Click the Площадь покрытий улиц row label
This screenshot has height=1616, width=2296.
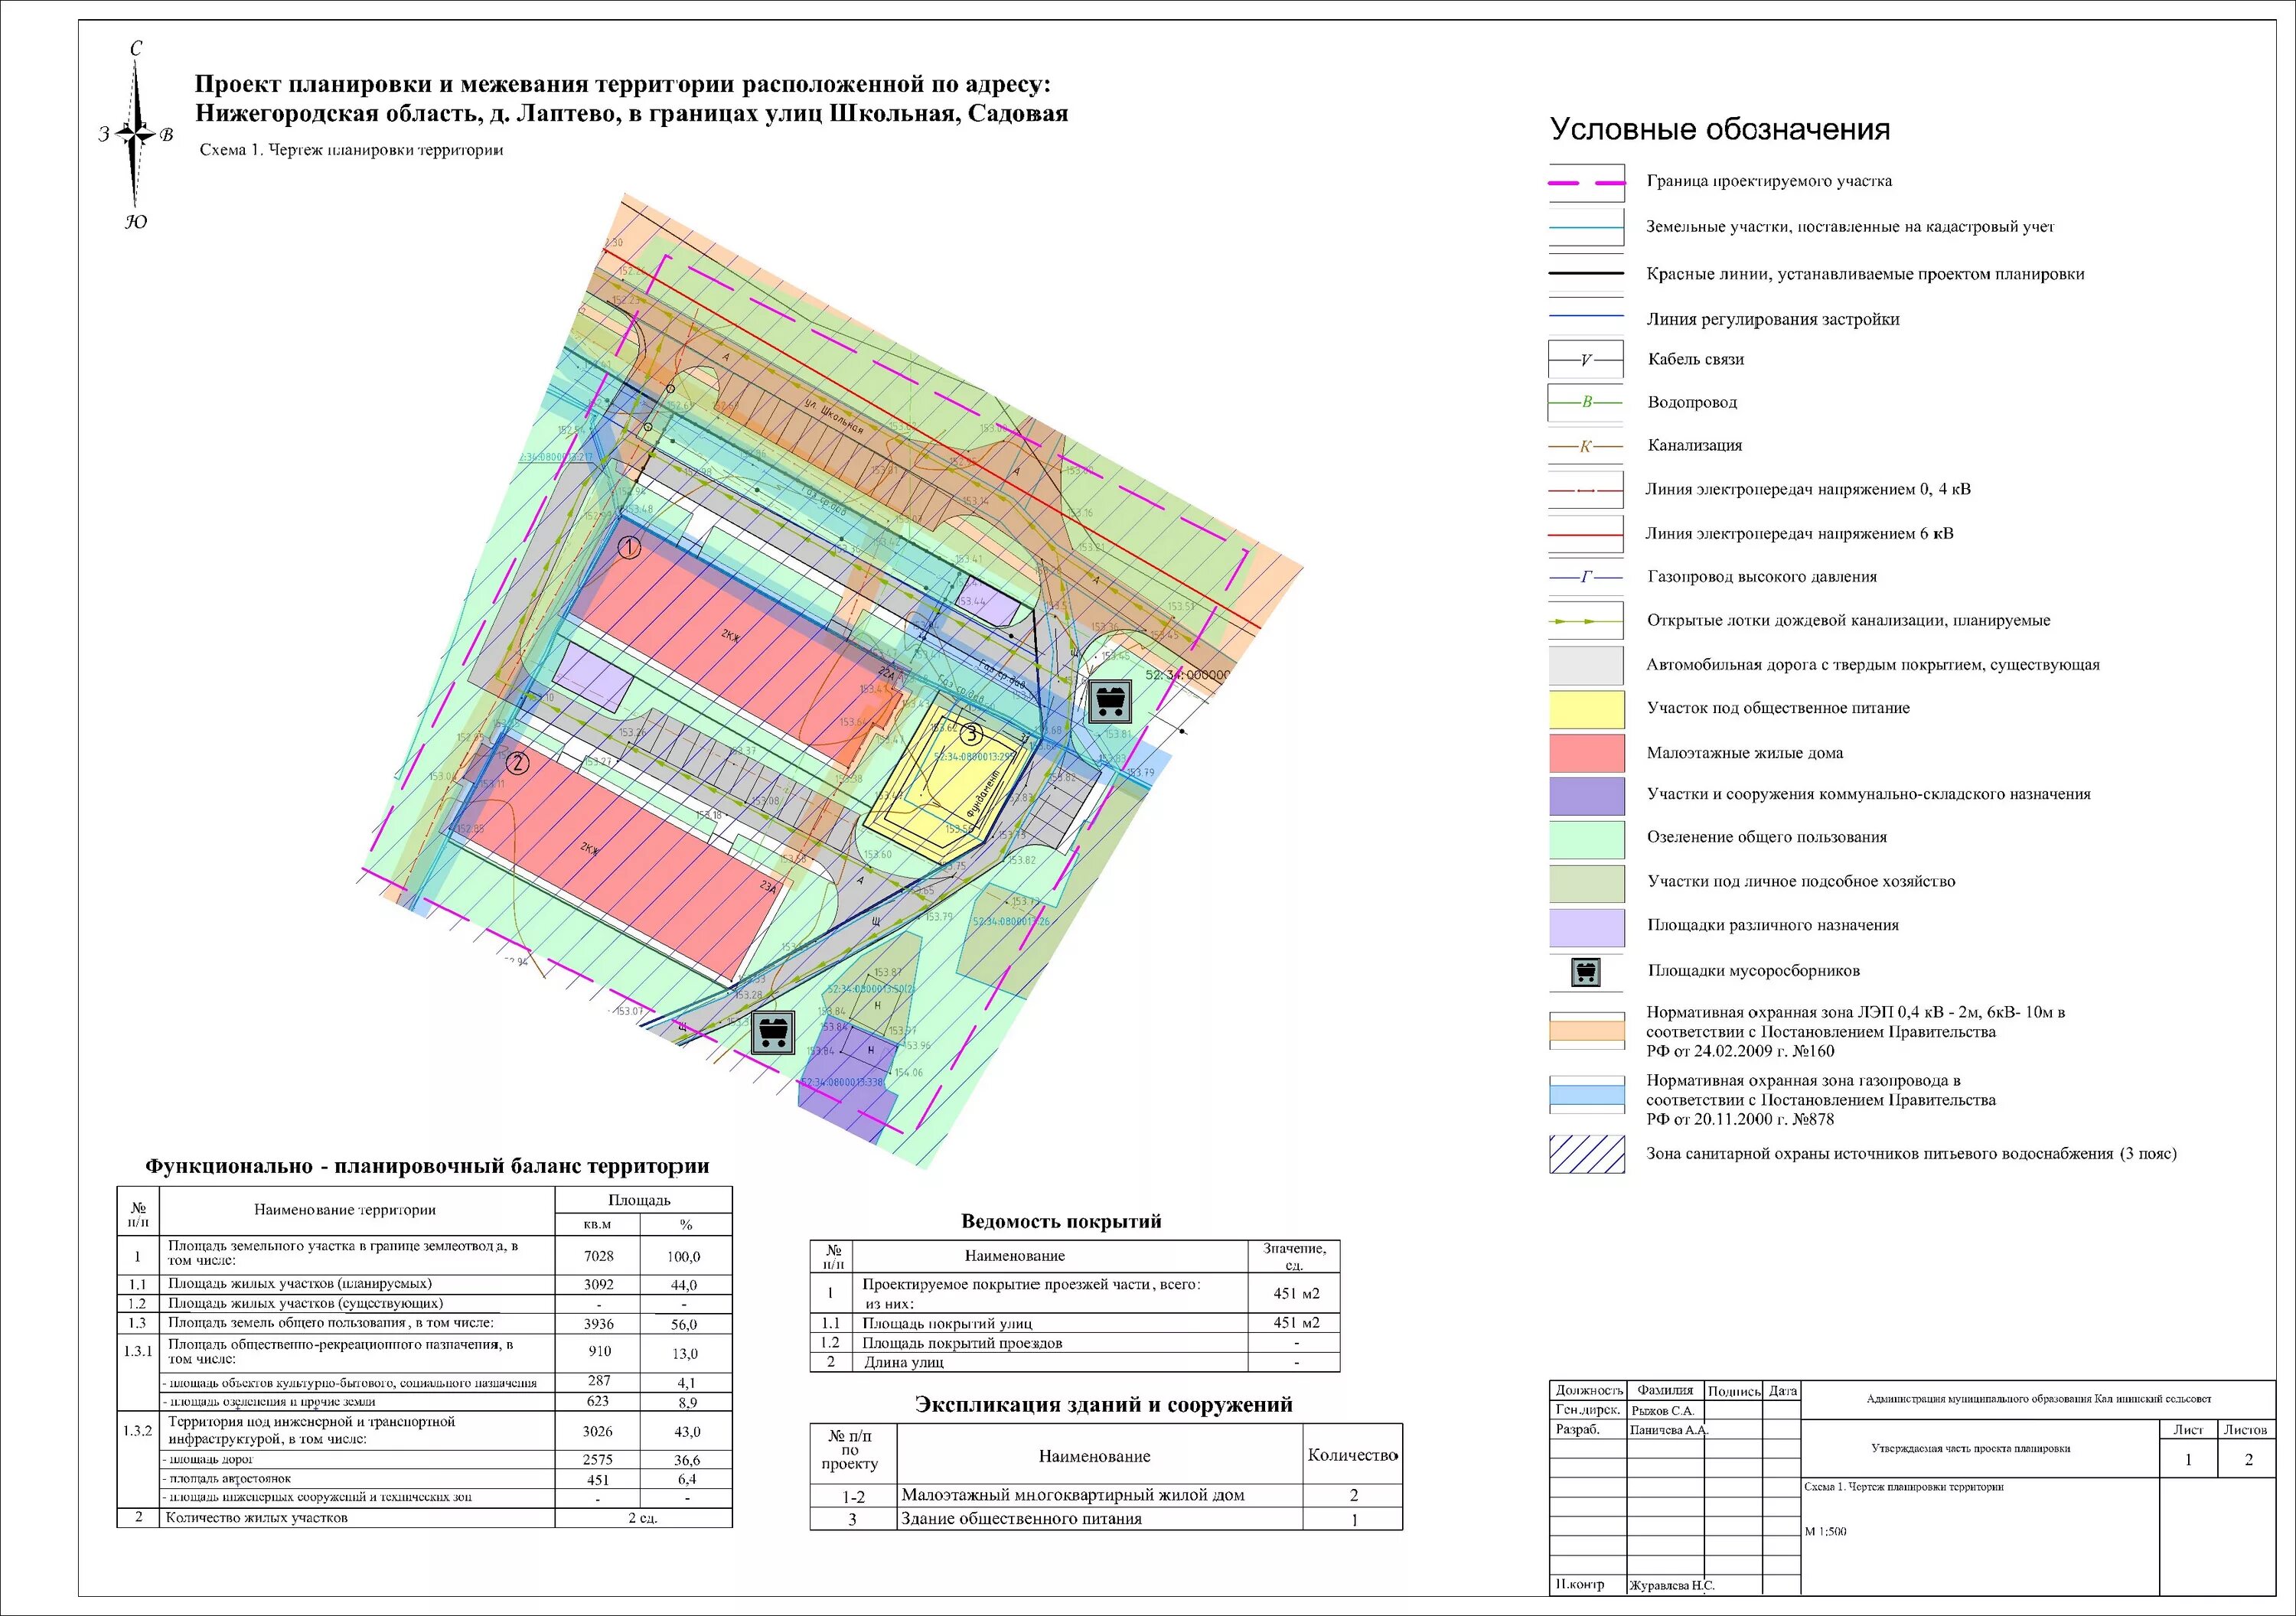pos(947,1323)
